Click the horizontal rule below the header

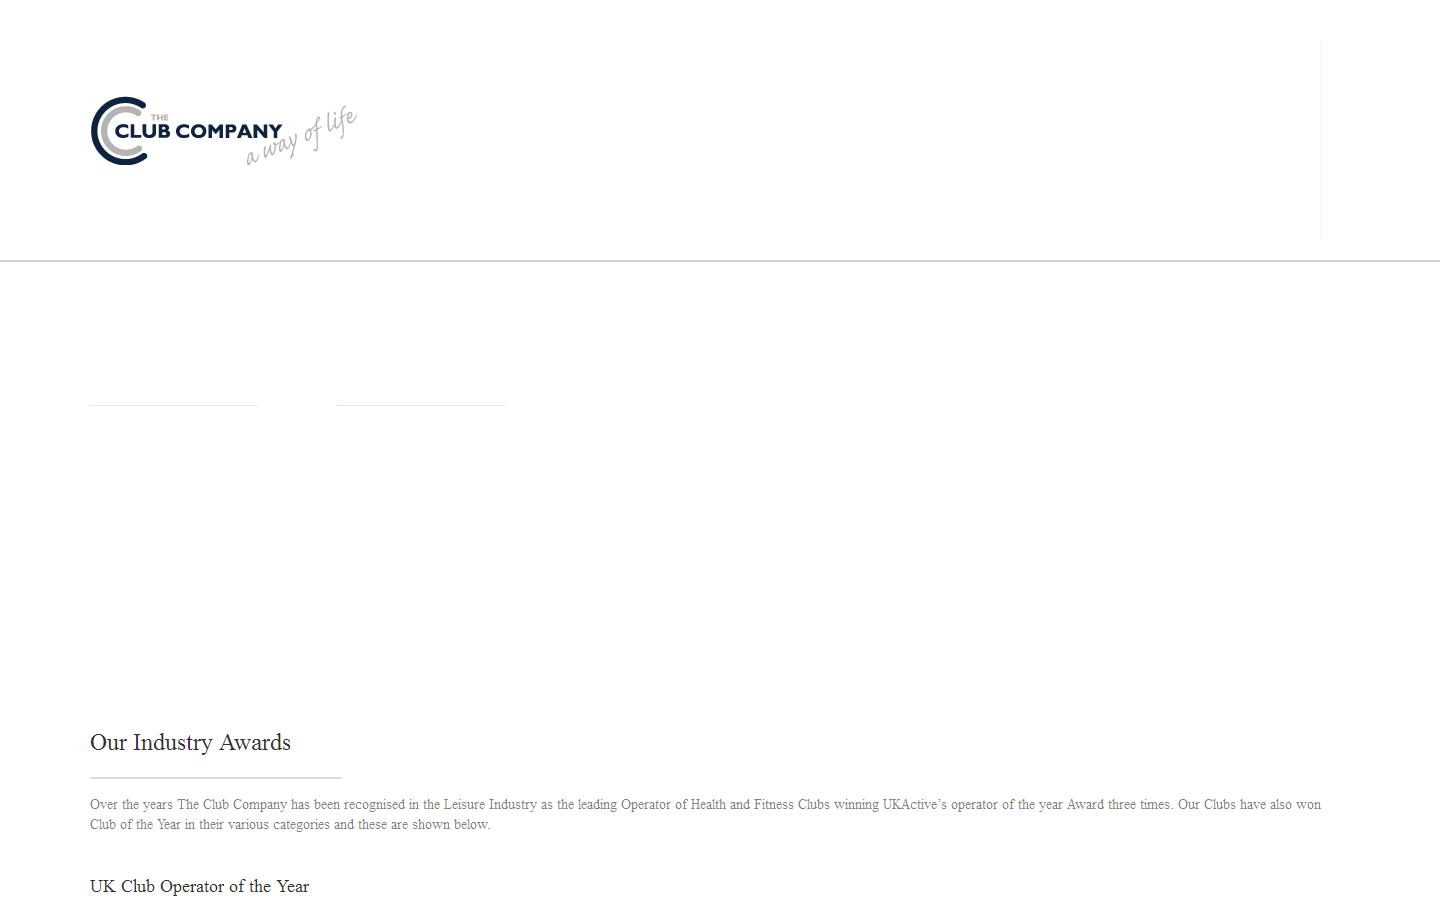(x=720, y=261)
